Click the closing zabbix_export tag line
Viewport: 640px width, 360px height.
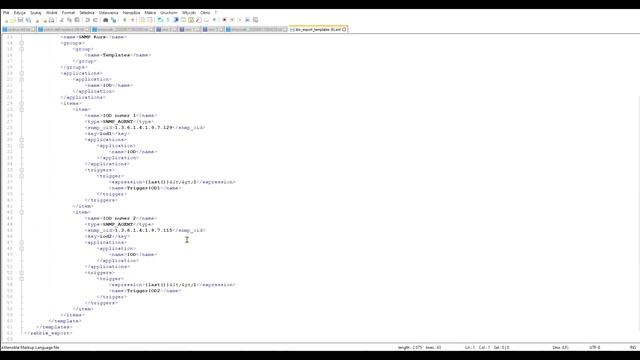tap(48, 333)
